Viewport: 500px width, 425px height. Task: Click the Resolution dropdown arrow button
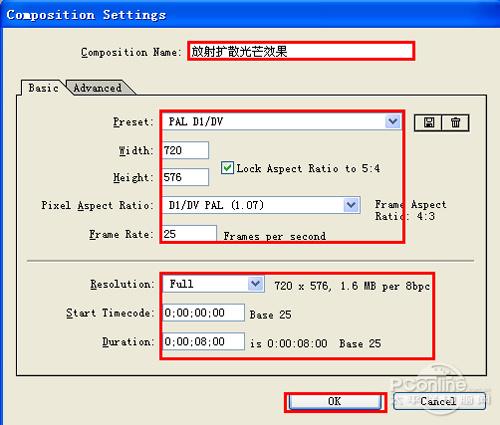[256, 284]
